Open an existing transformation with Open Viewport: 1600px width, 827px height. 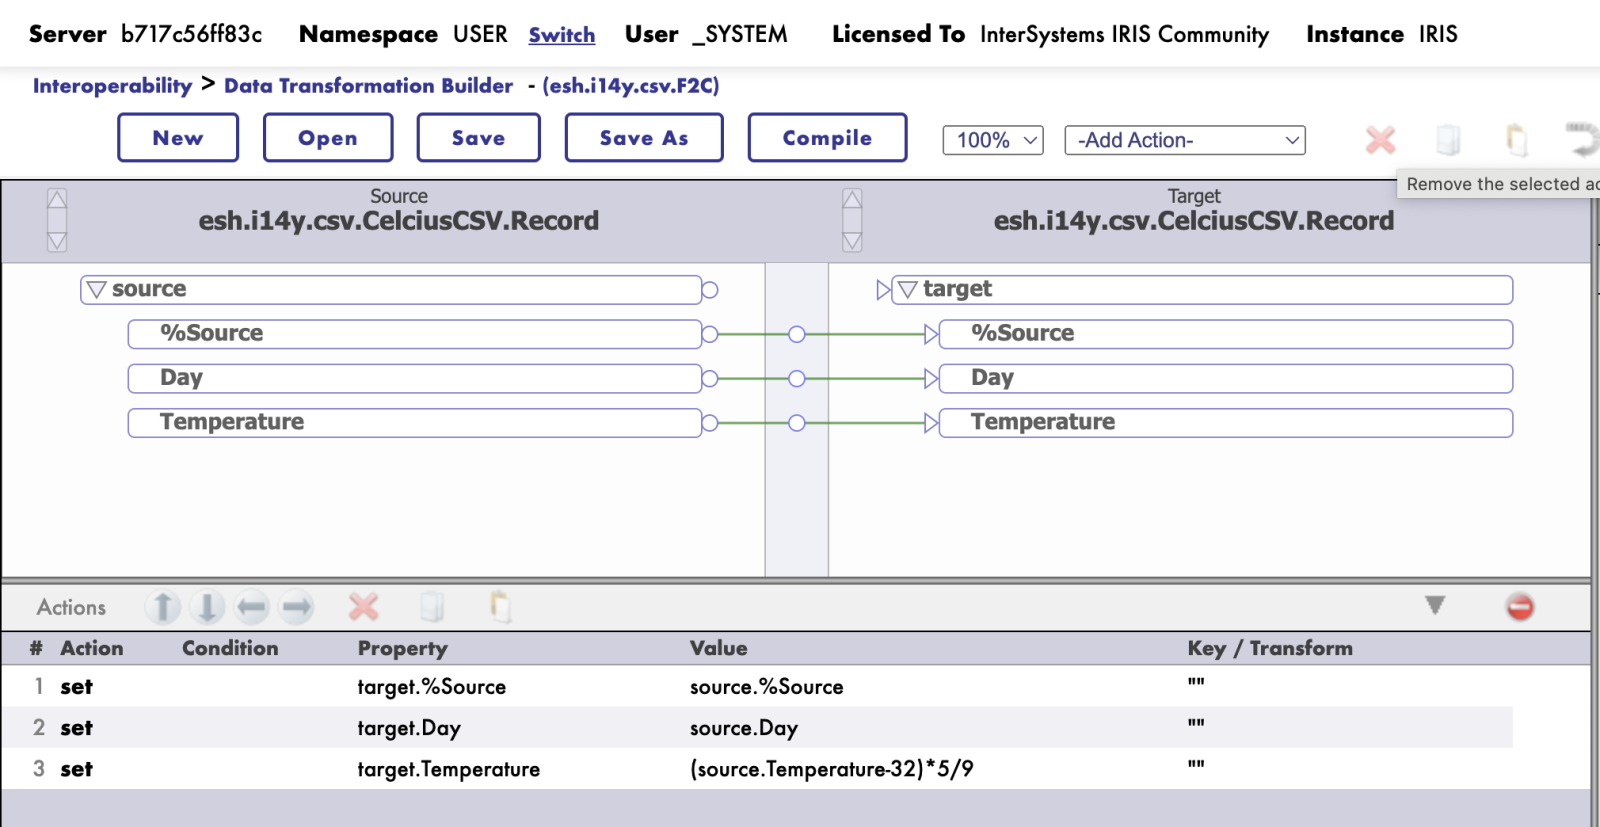pyautogui.click(x=328, y=138)
